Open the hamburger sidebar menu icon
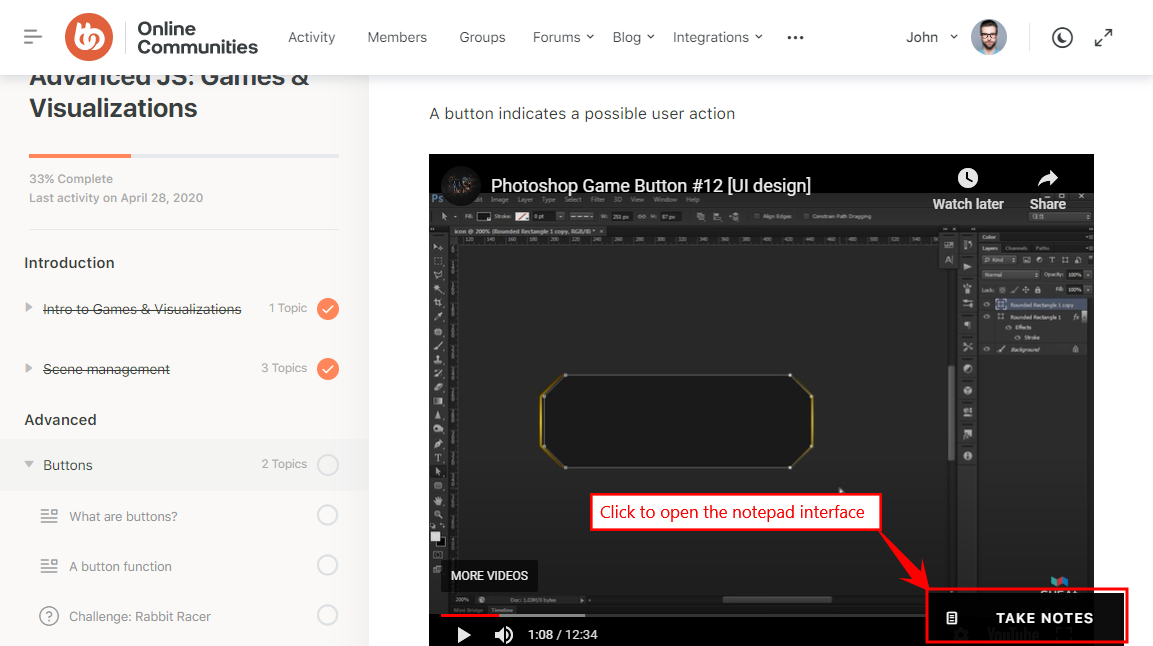 pyautogui.click(x=32, y=37)
